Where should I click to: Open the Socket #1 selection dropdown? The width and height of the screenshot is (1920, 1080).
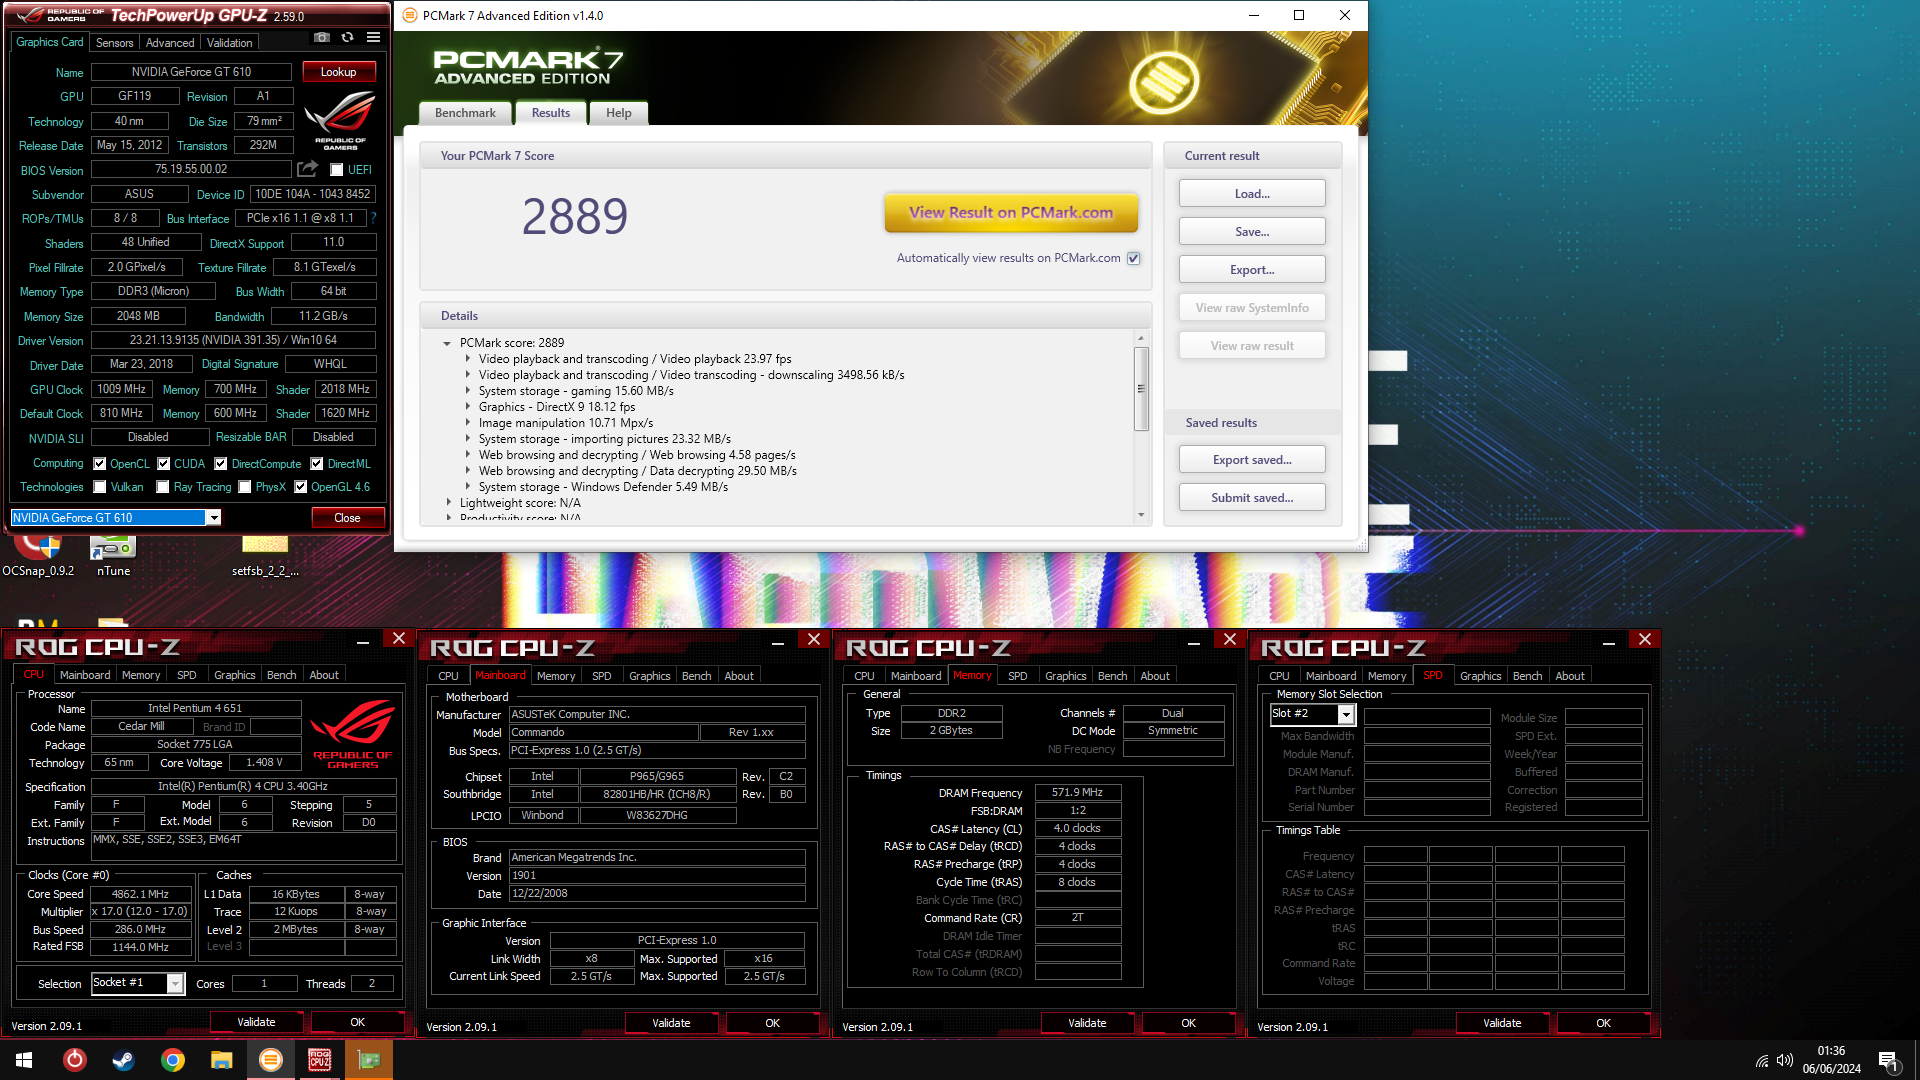pos(175,984)
